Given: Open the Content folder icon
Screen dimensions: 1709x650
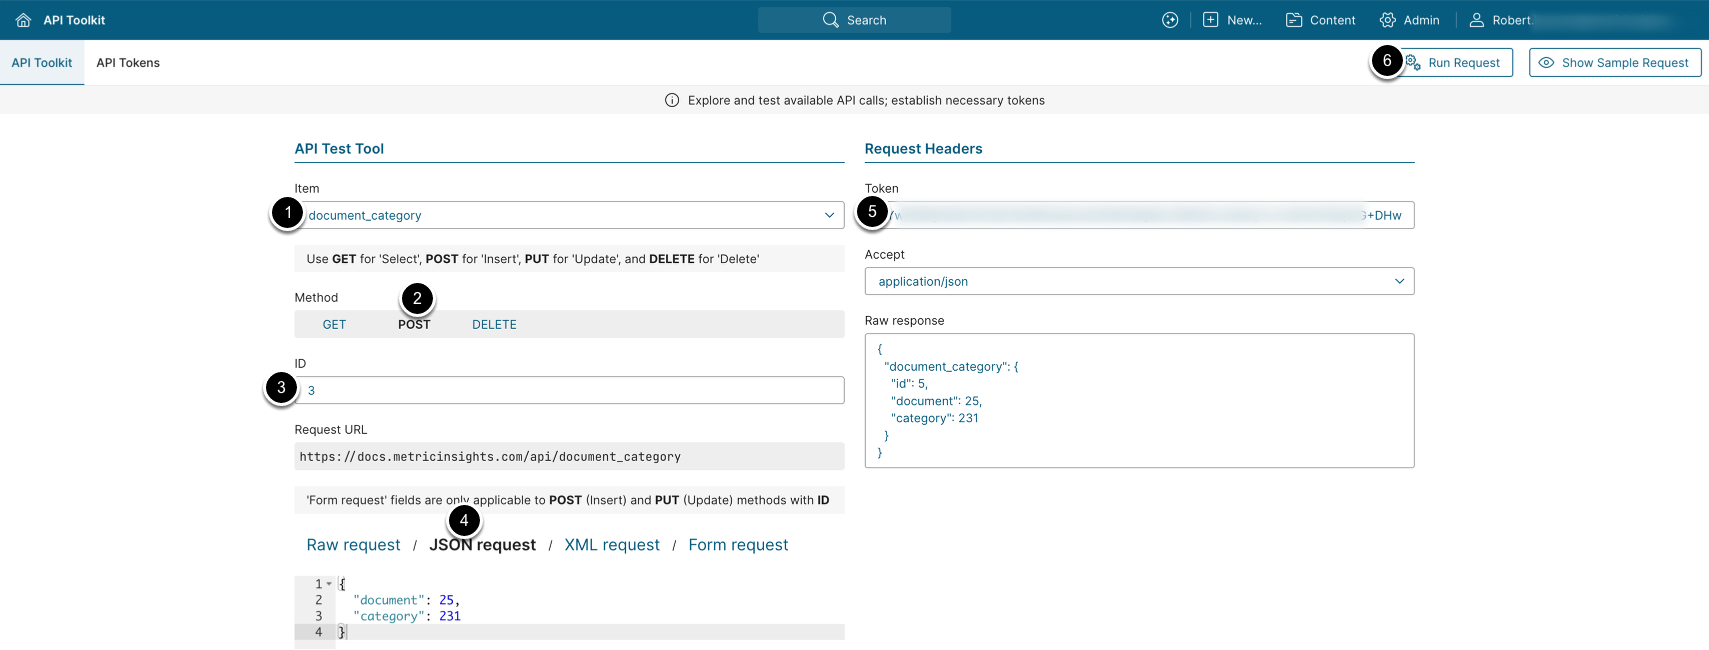Looking at the screenshot, I should coord(1294,20).
